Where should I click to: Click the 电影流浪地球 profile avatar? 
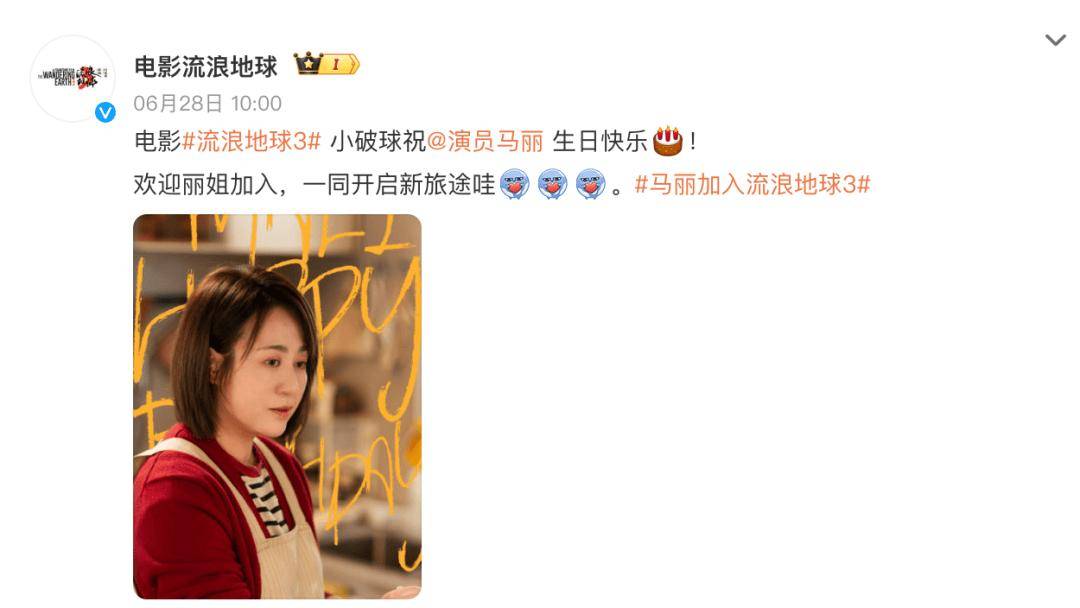[x=72, y=78]
